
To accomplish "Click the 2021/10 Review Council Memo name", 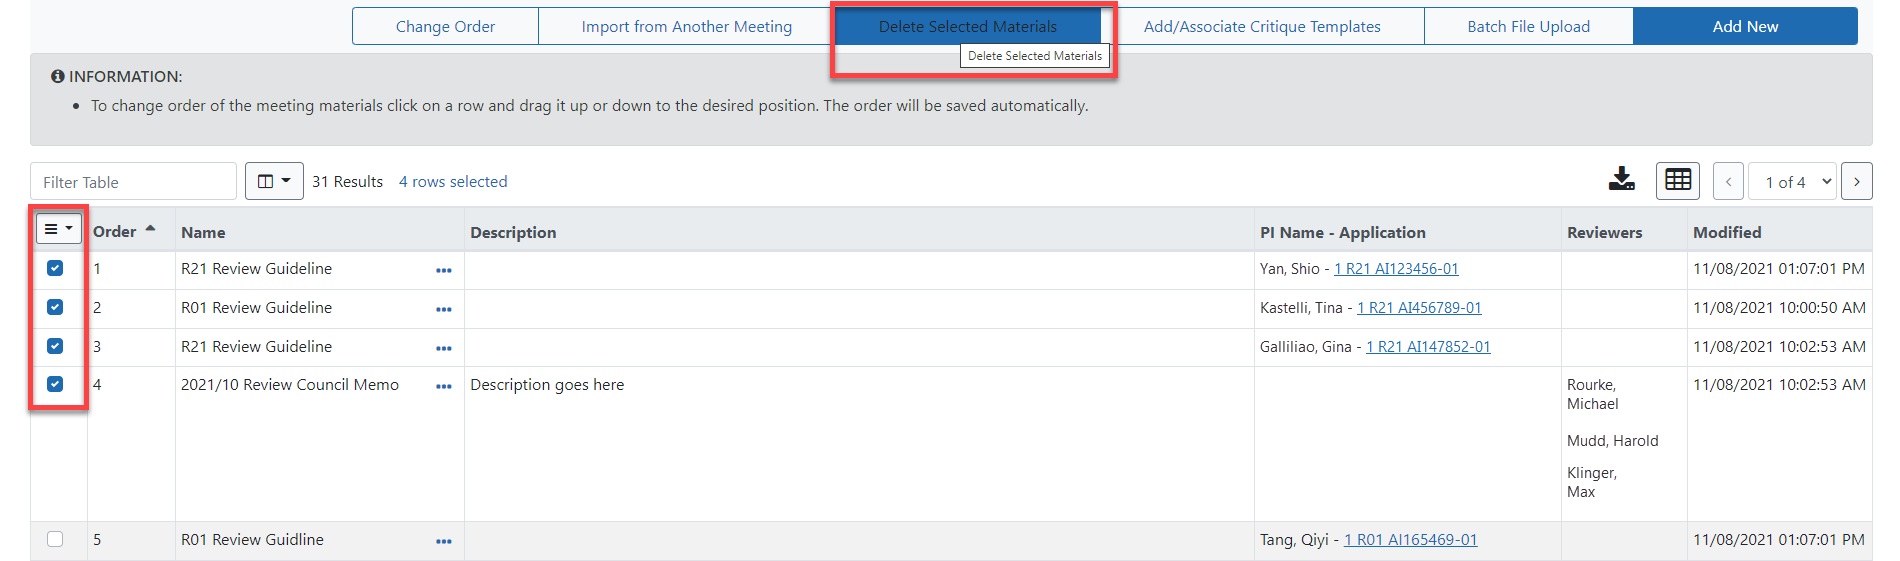I will click(x=290, y=385).
